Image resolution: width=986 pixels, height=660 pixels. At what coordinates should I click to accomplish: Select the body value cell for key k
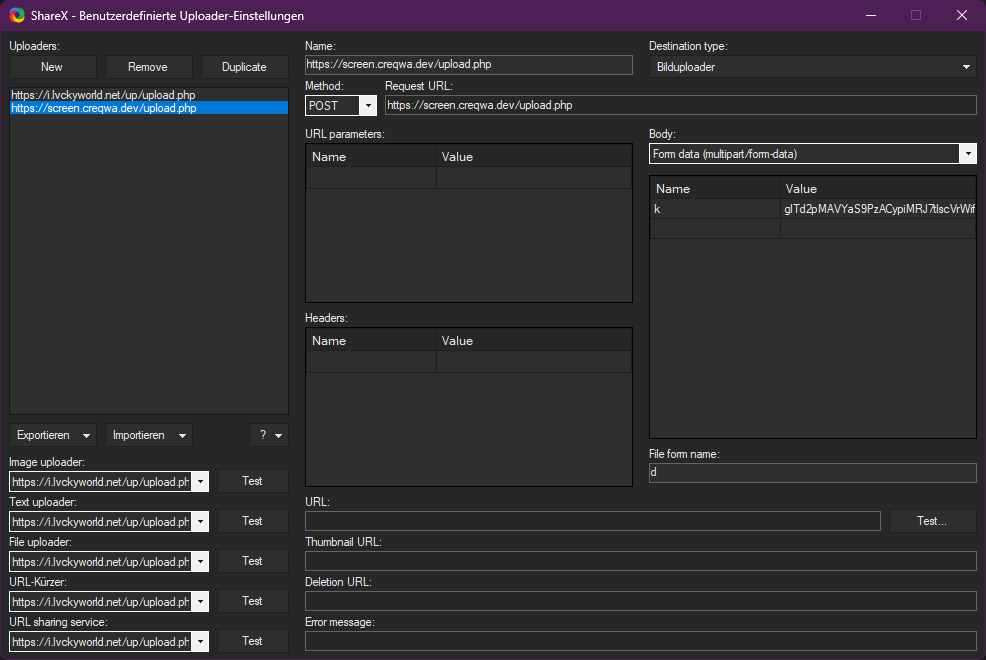pyautogui.click(x=878, y=209)
